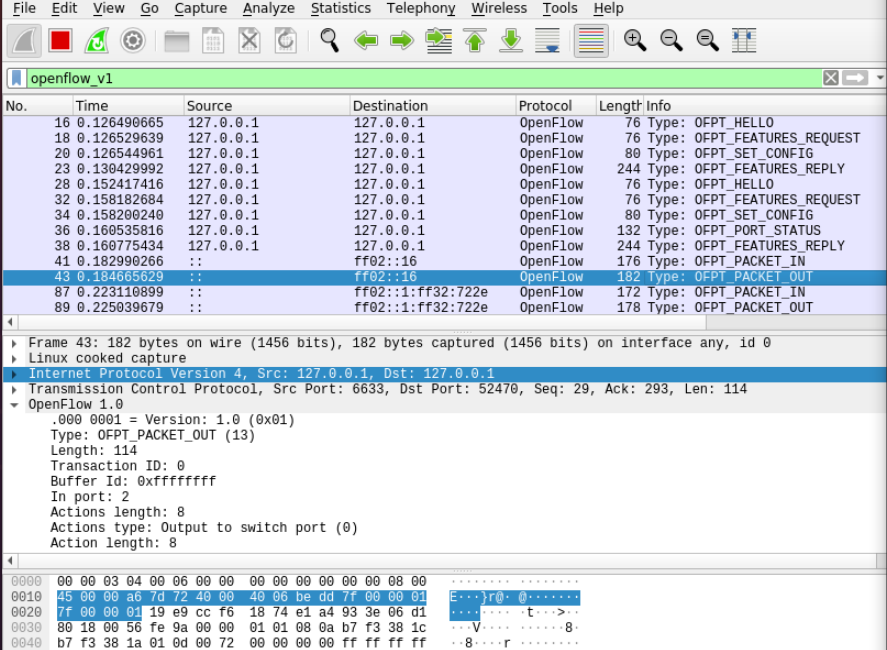
Task: Expand Linux cooked capture node
Action: [14, 359]
